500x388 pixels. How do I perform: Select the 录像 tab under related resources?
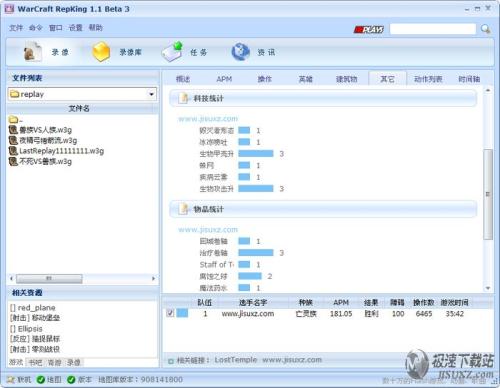point(74,362)
